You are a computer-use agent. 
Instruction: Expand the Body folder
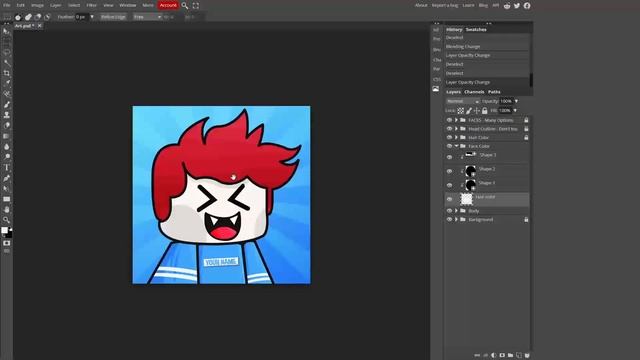click(456, 211)
